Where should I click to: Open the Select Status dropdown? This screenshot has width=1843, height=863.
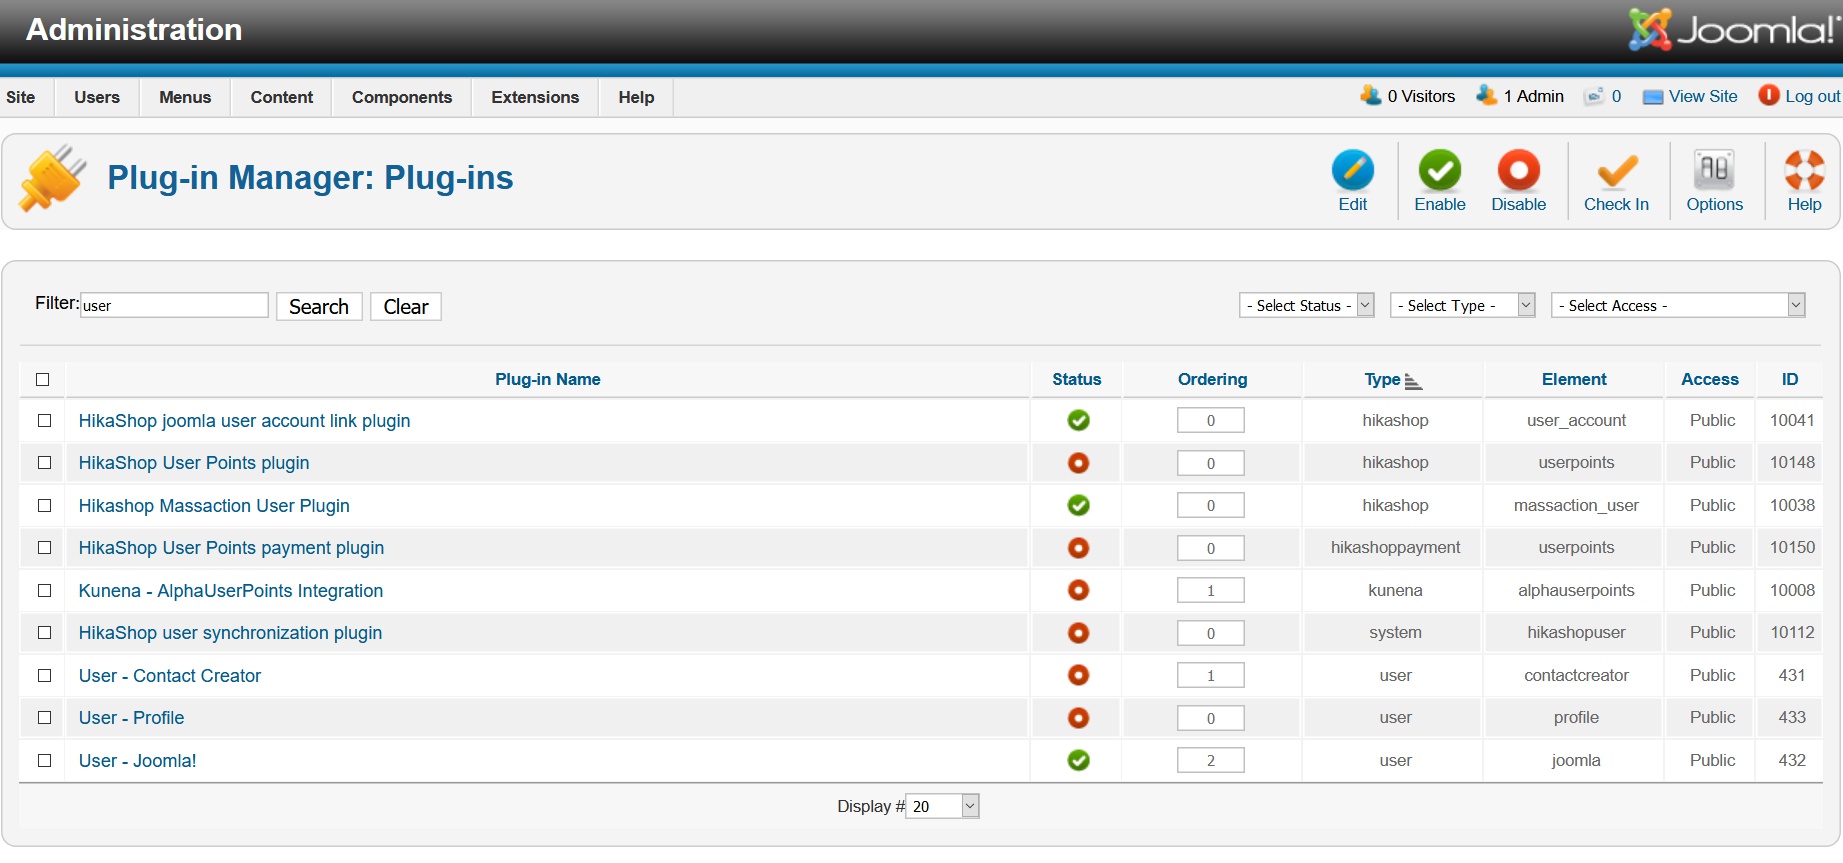(1306, 305)
